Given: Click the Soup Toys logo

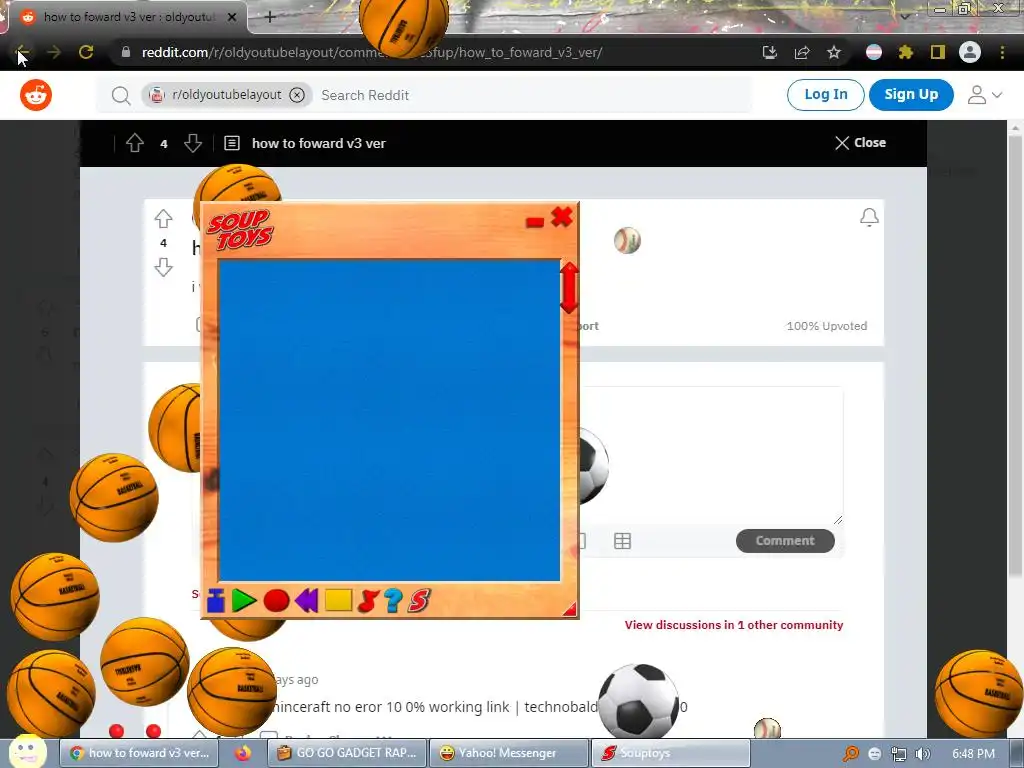Looking at the screenshot, I should point(240,229).
